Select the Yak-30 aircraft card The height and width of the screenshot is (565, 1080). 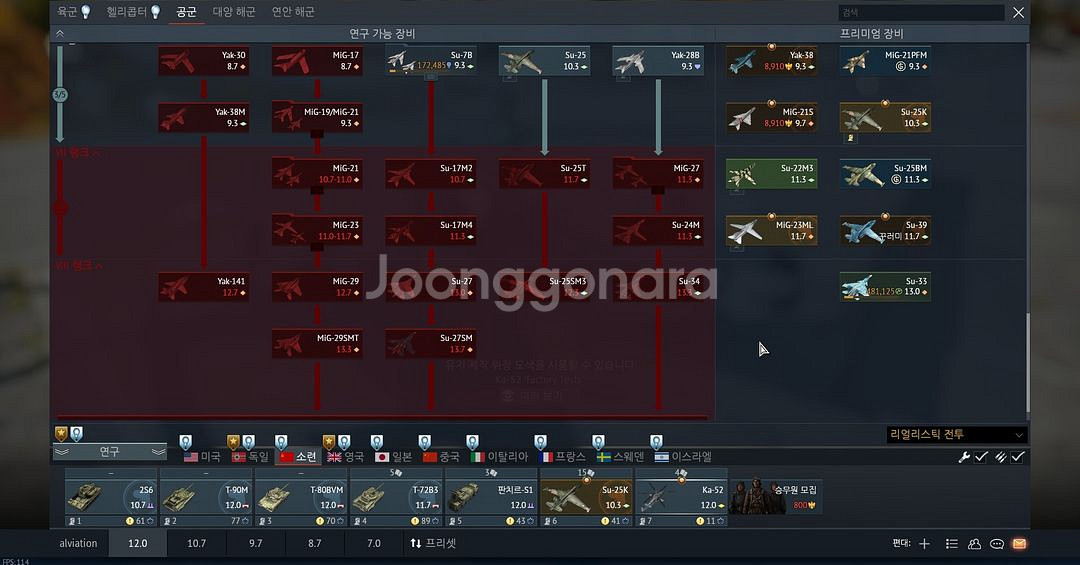point(203,61)
